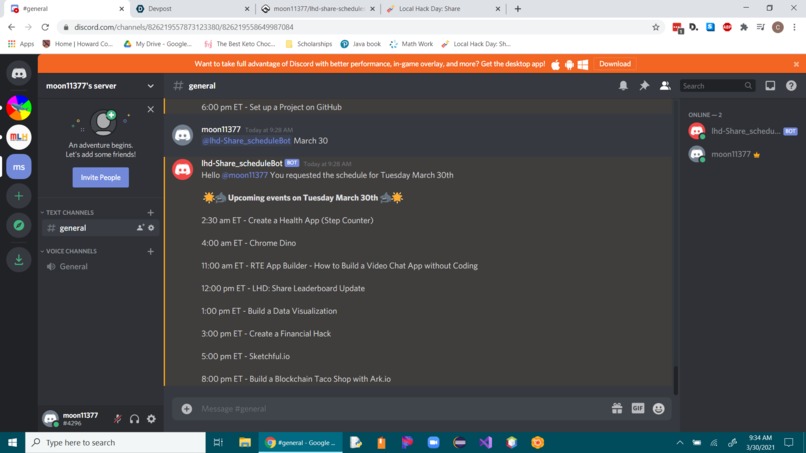Collapse the VOICE CHANNELS category

click(x=69, y=251)
